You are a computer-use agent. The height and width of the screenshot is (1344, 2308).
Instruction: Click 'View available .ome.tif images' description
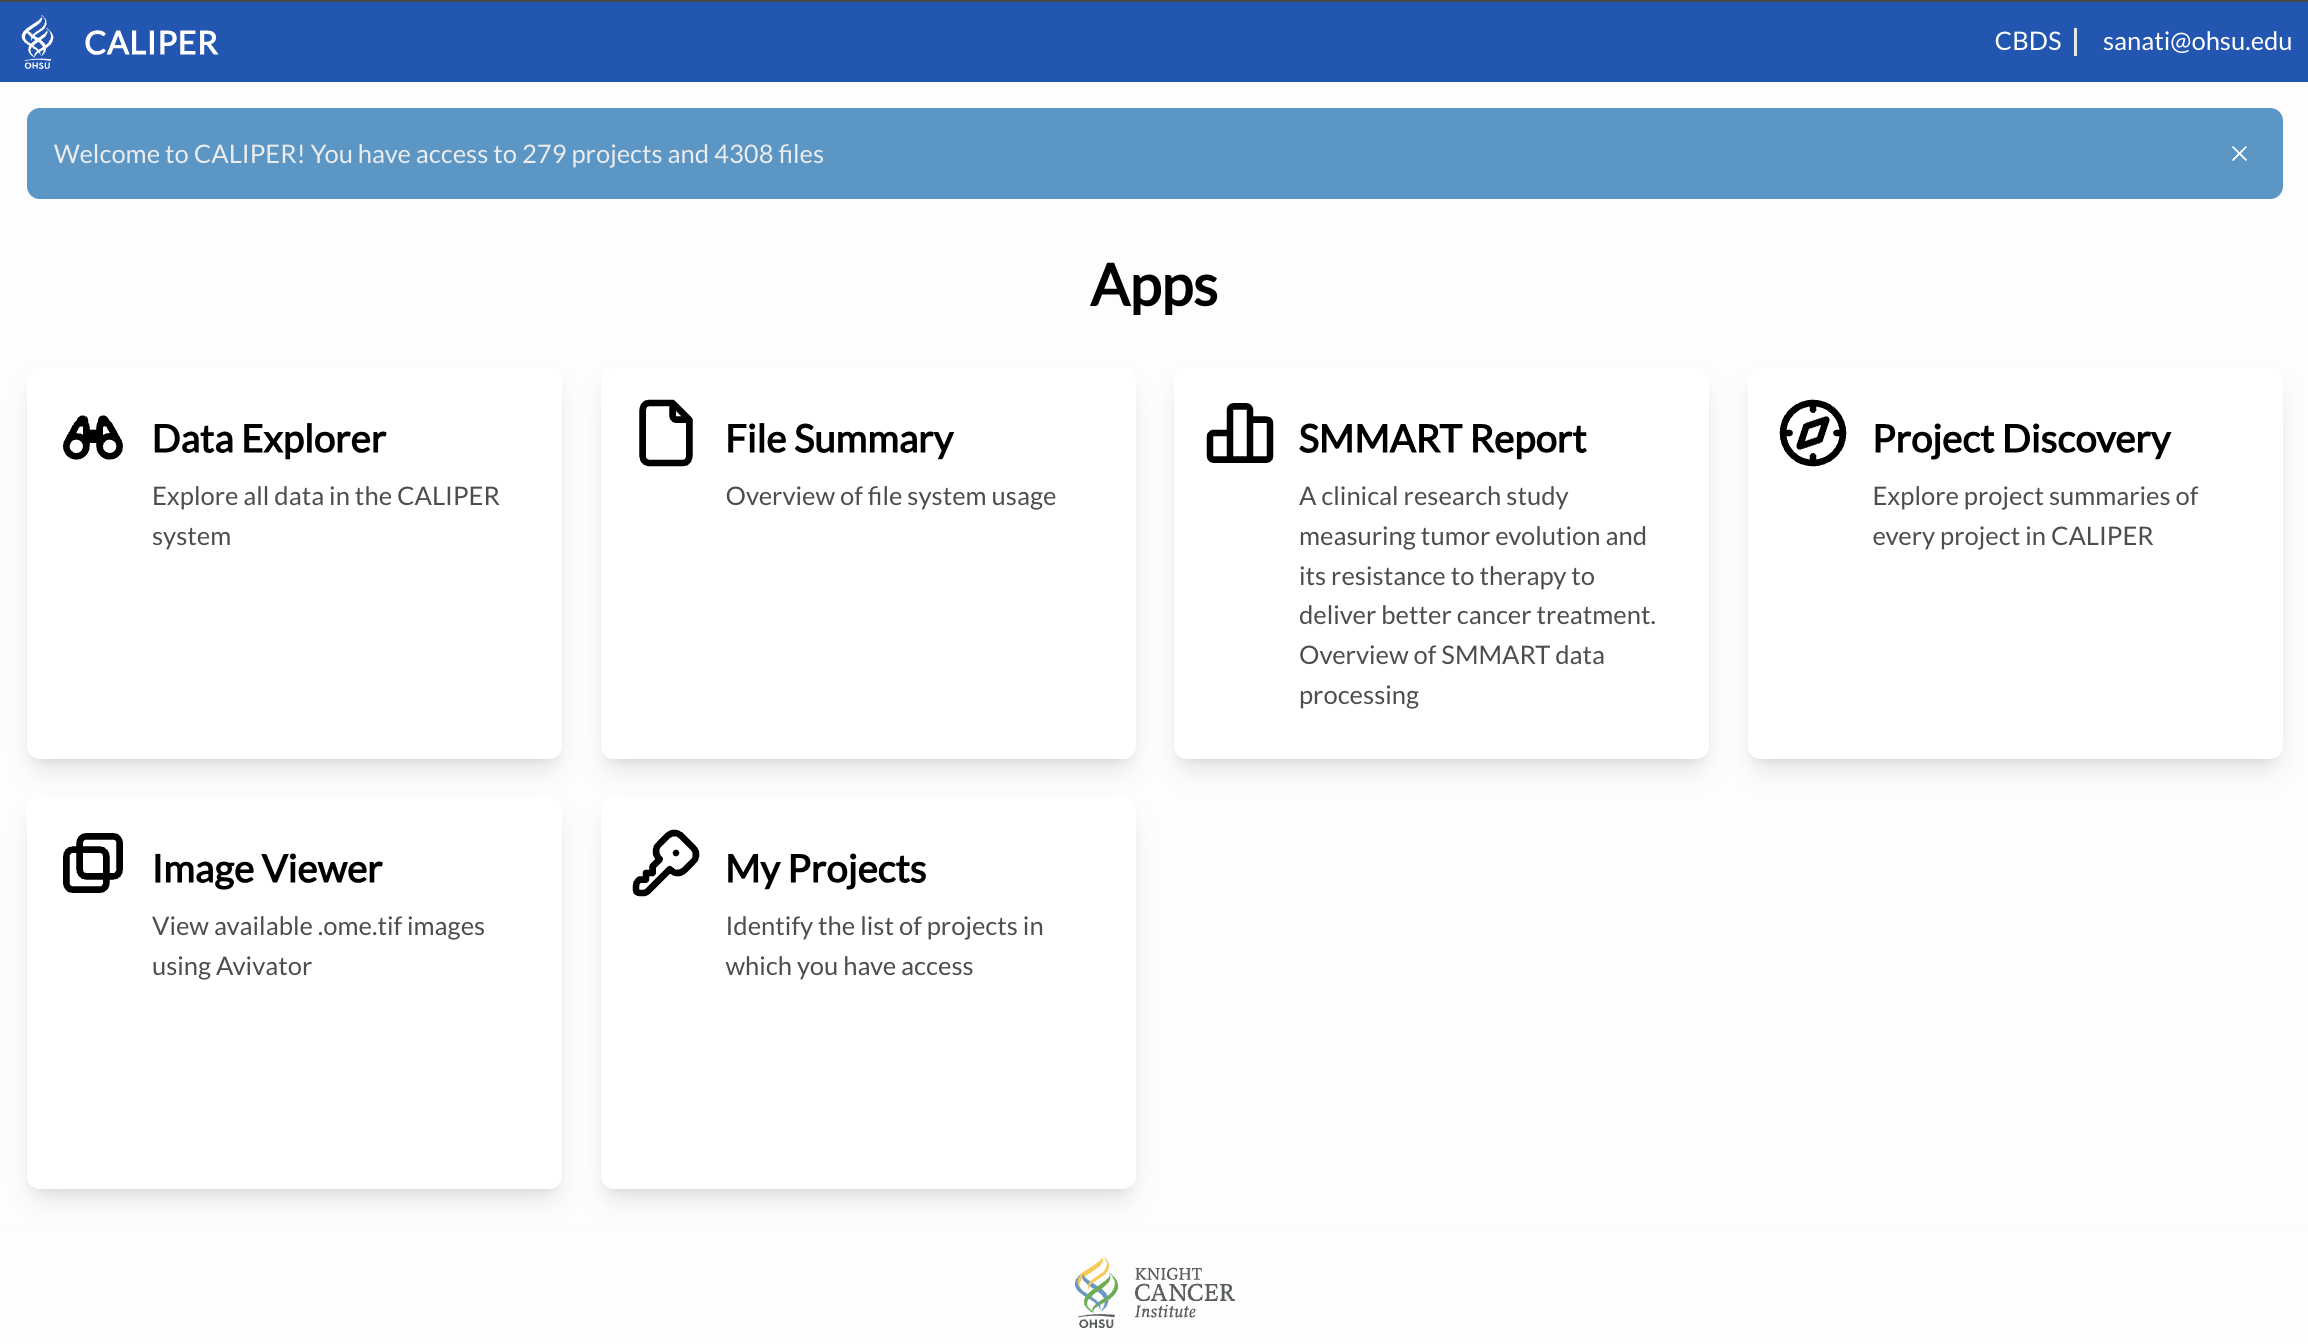(x=318, y=926)
